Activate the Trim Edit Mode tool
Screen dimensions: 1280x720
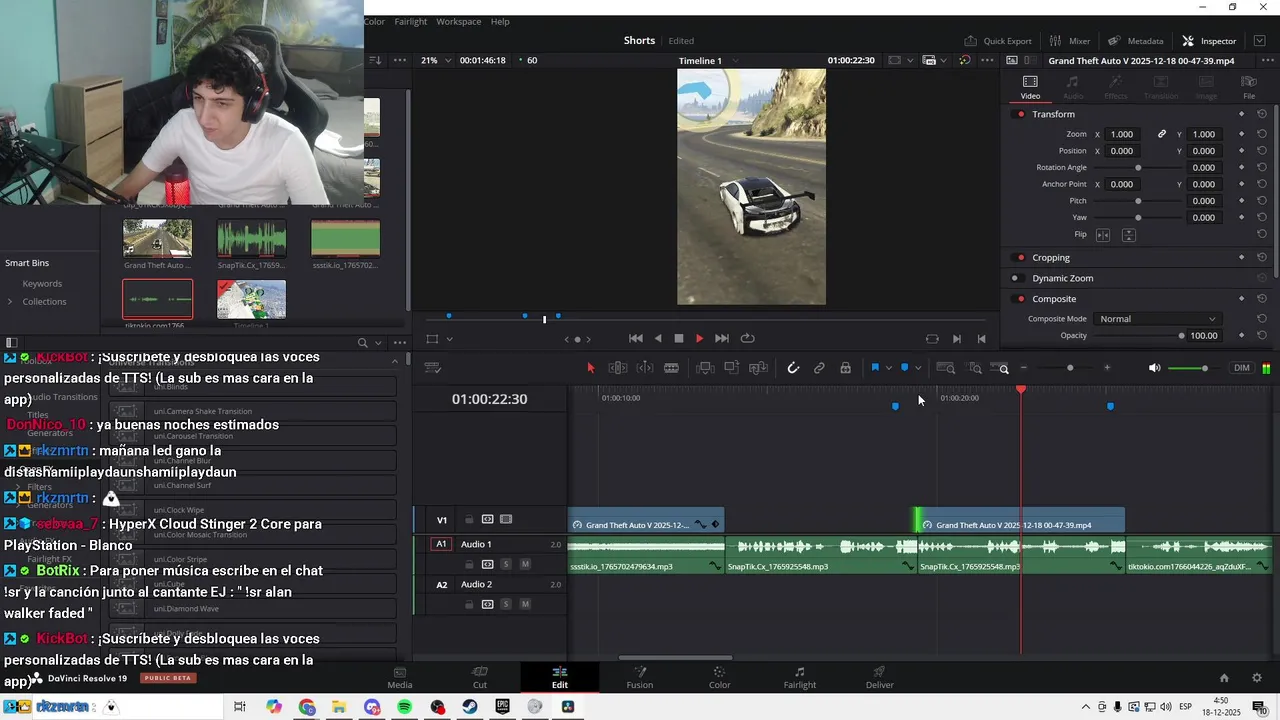tap(618, 368)
